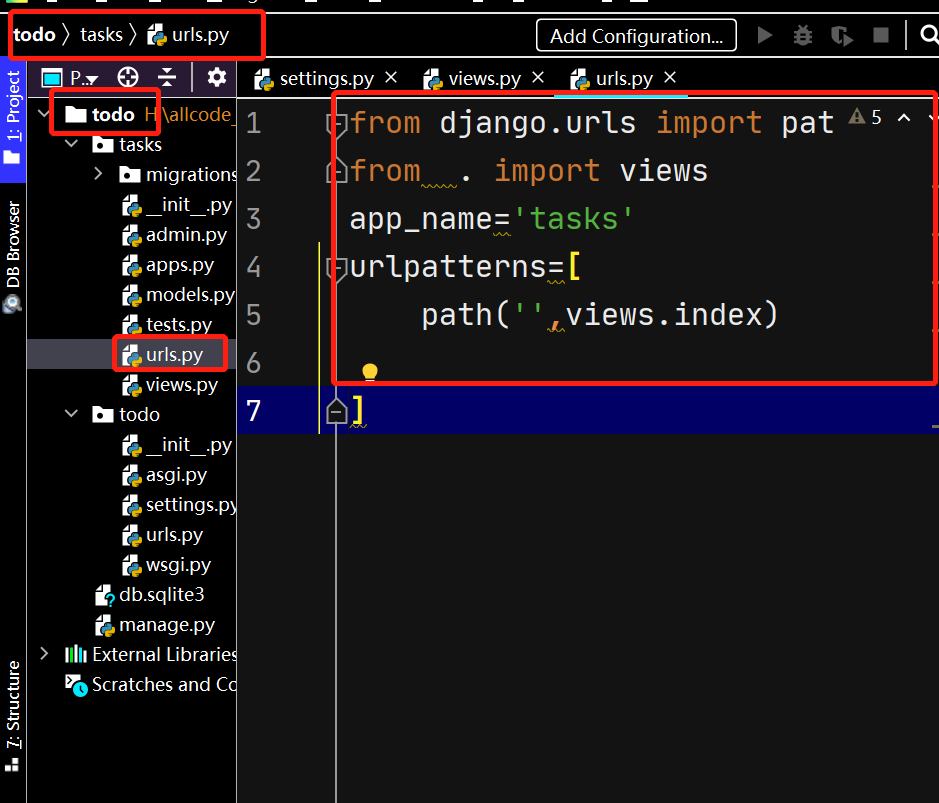Open the Project tool window tab

13,118
